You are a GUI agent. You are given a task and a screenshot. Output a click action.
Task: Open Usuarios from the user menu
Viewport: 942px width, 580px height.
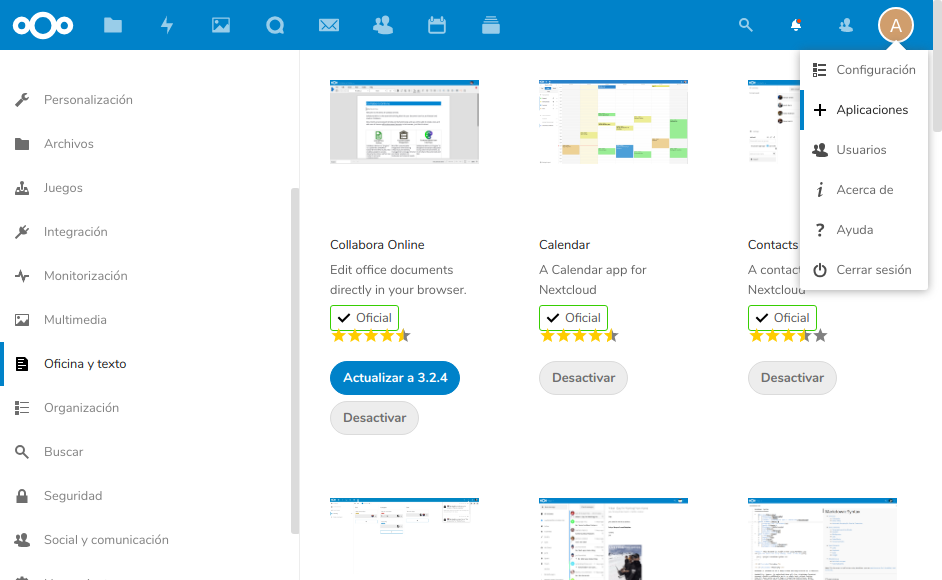tap(861, 150)
